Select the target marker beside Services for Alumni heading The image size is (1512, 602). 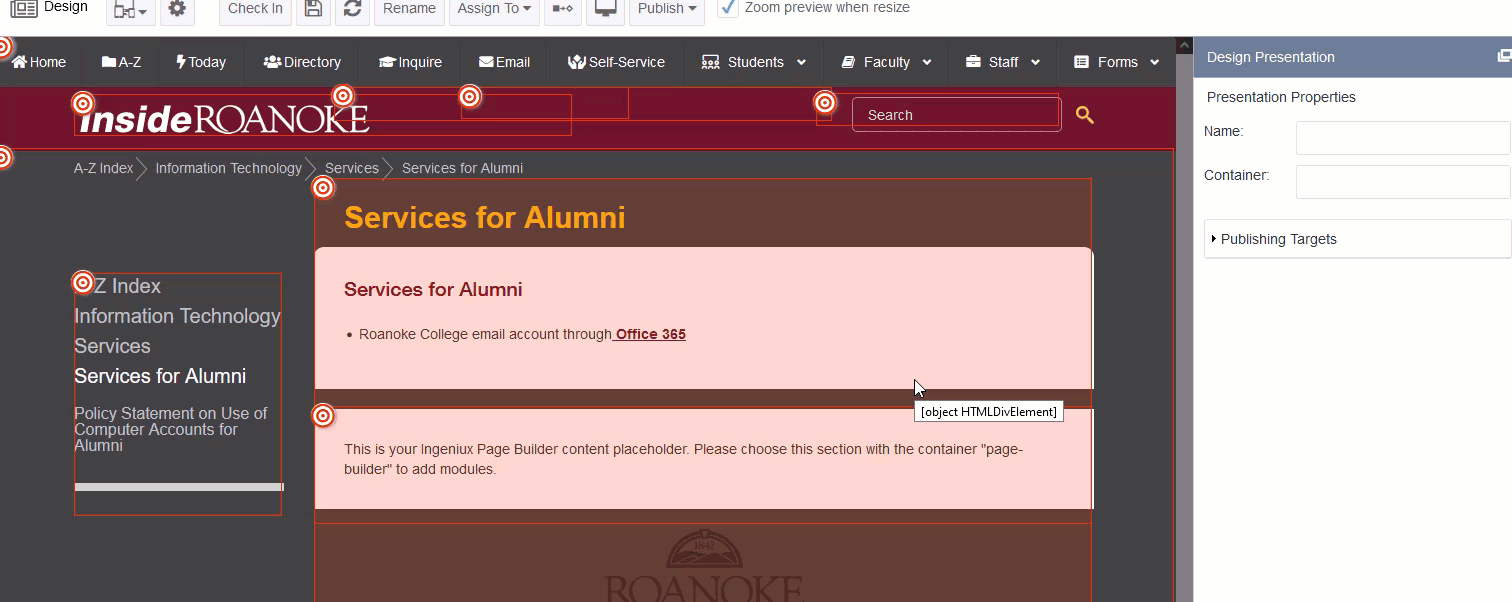323,187
